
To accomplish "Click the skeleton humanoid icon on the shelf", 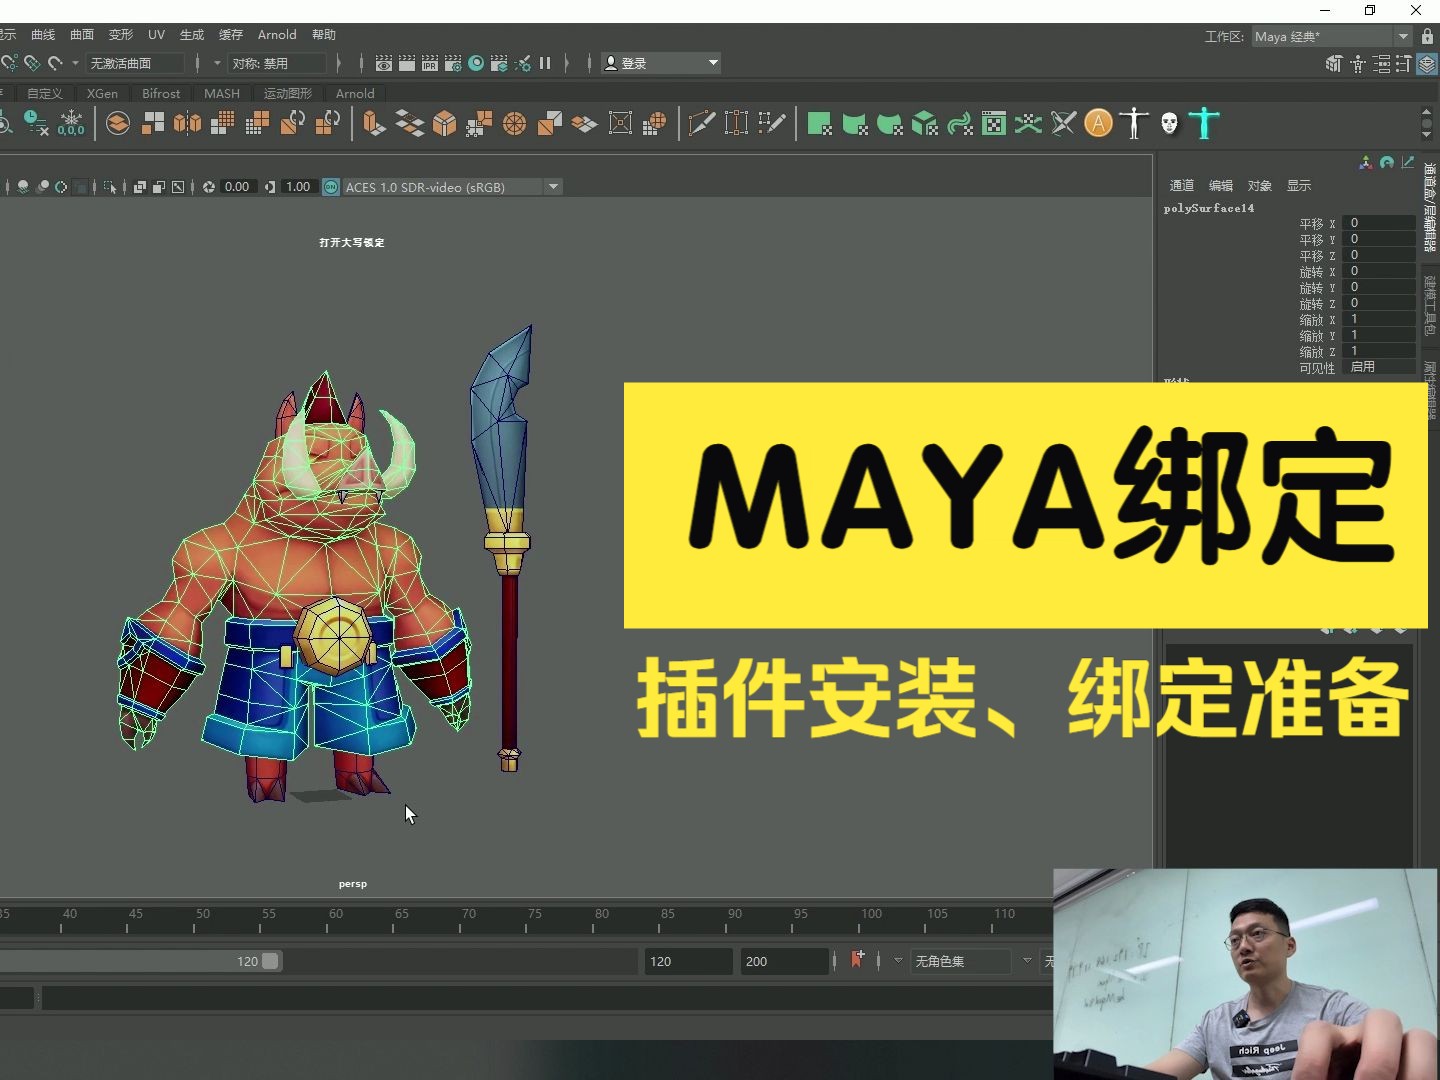I will pyautogui.click(x=1136, y=123).
